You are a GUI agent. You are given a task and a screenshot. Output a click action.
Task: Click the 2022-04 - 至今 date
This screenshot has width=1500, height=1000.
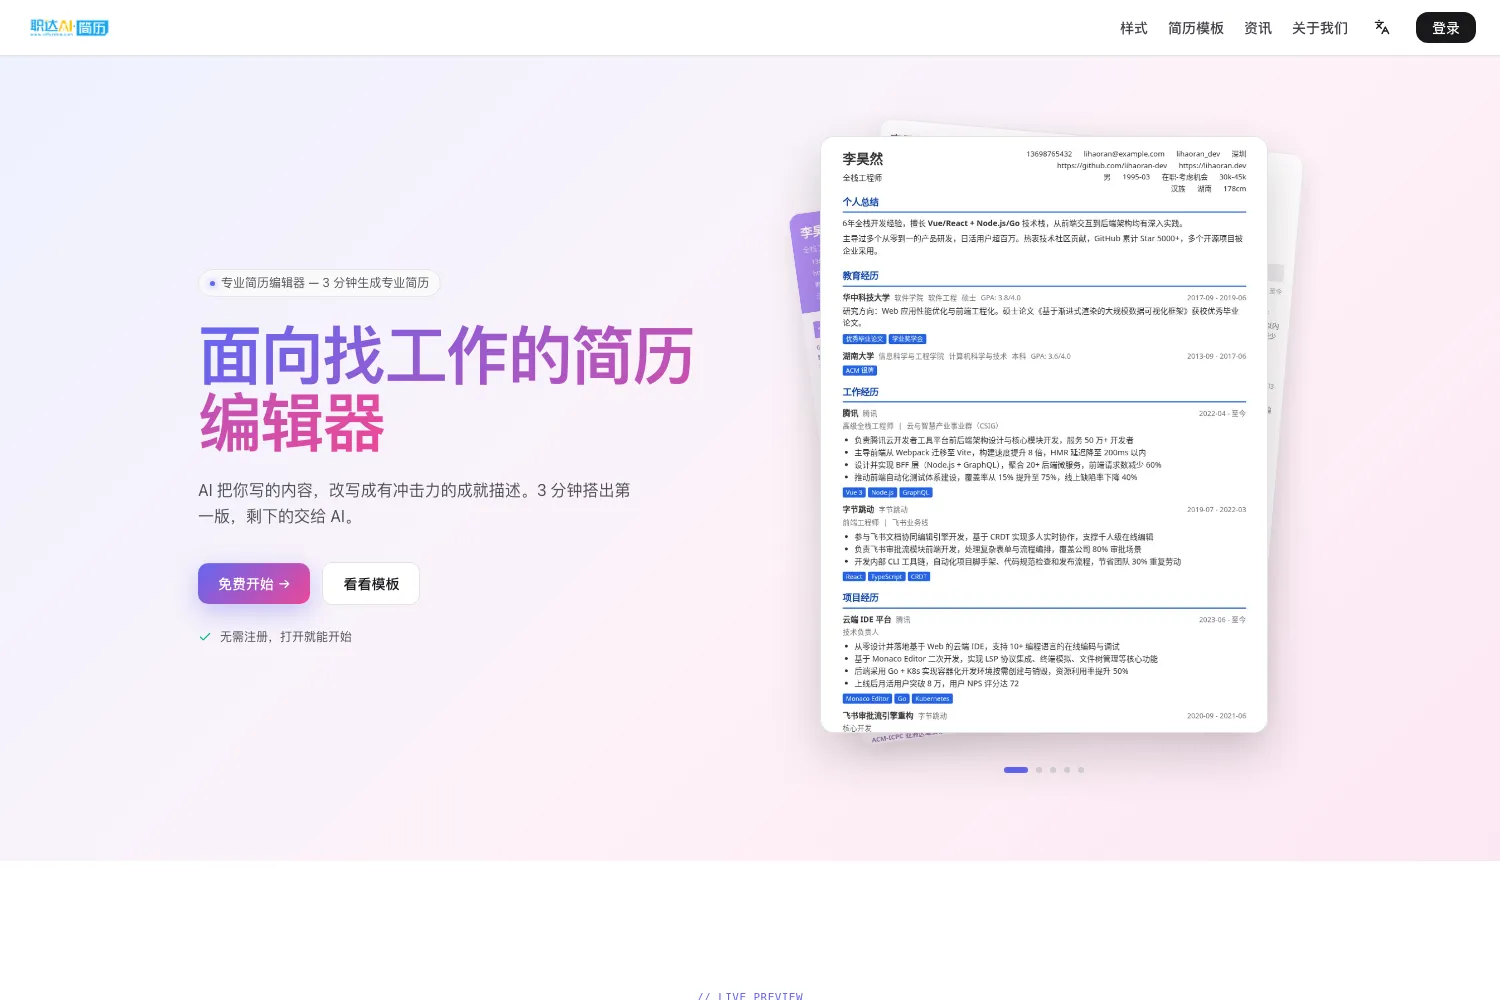click(1222, 414)
